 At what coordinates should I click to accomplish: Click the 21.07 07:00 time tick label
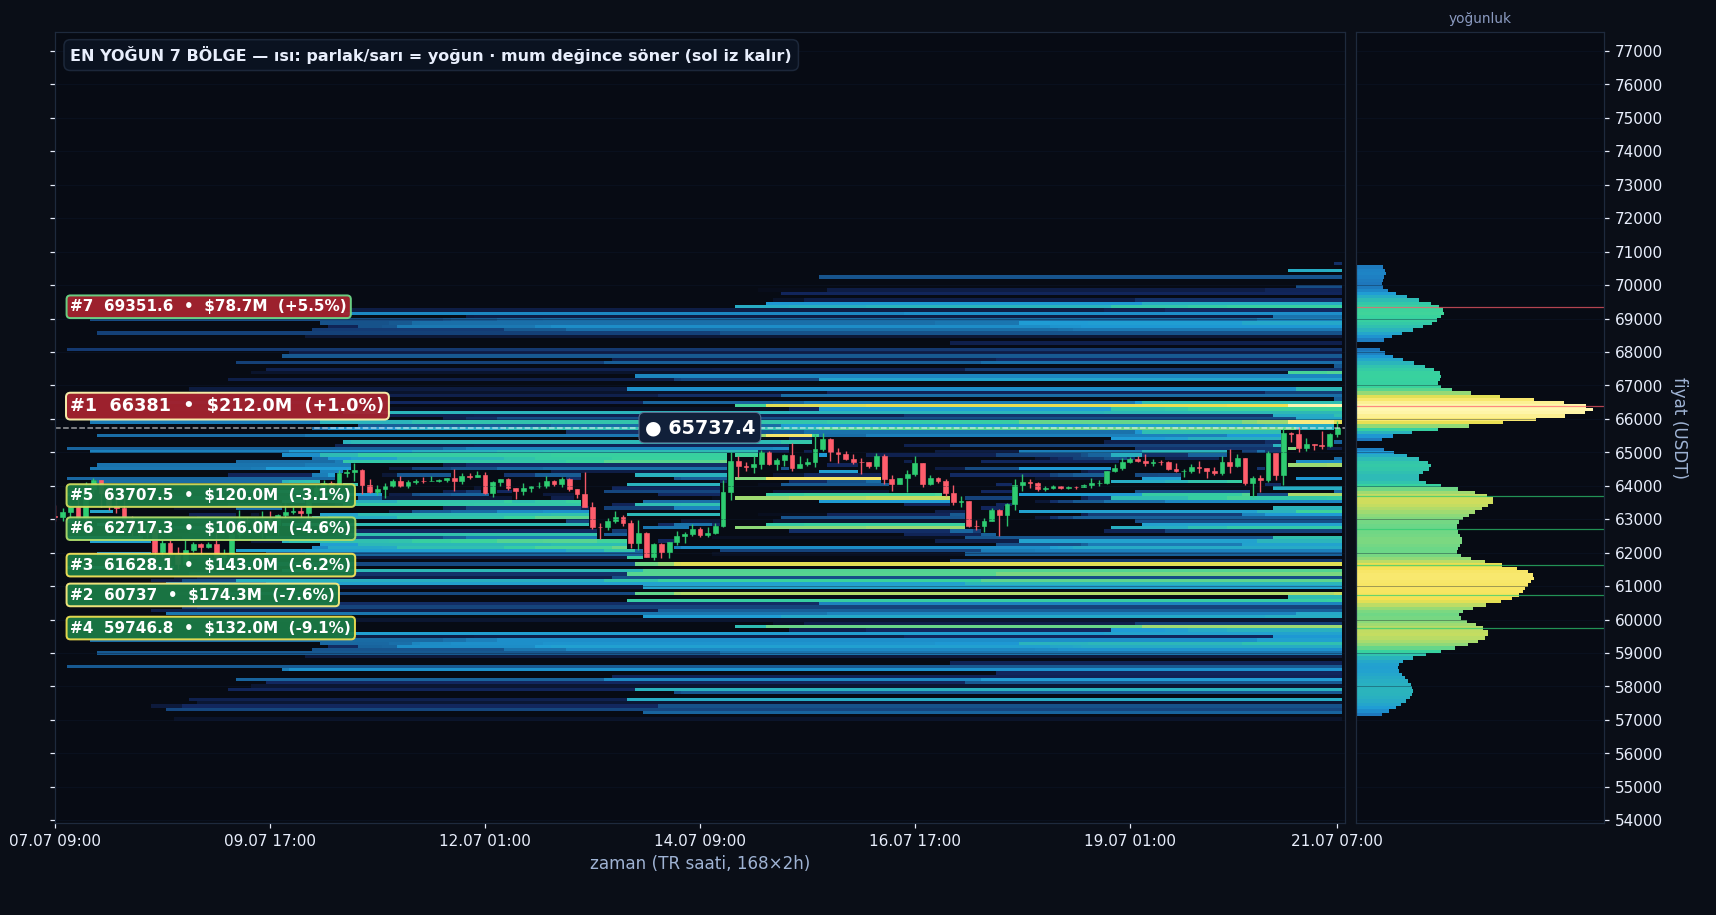tap(1337, 841)
